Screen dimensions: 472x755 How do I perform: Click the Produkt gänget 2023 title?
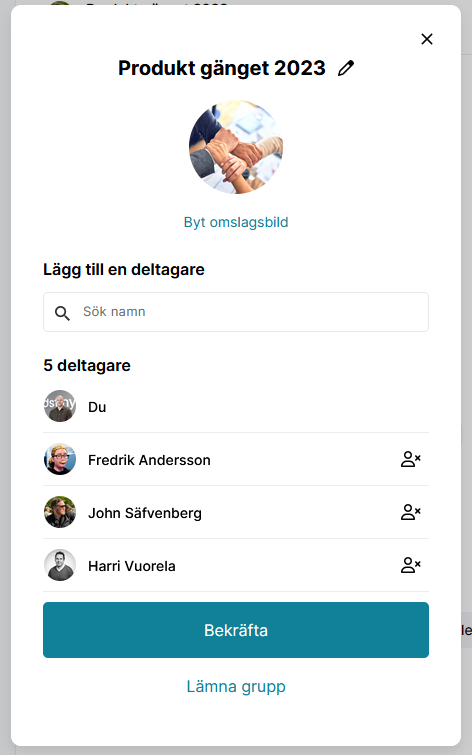pyautogui.click(x=222, y=68)
